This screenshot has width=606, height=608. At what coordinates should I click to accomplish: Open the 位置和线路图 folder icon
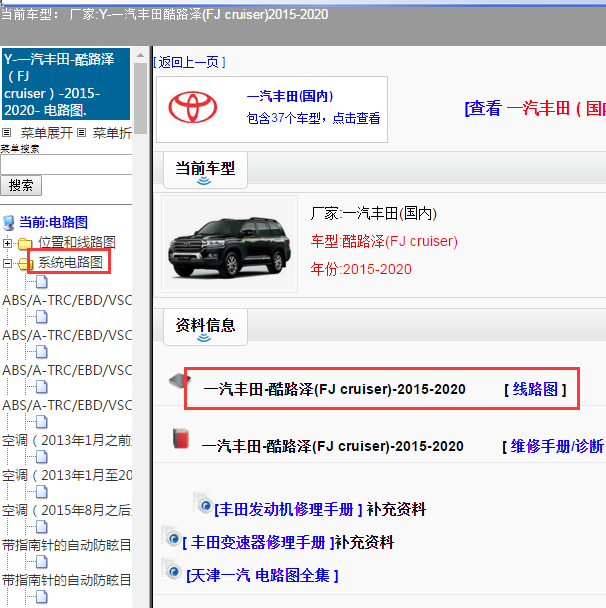tap(25, 244)
